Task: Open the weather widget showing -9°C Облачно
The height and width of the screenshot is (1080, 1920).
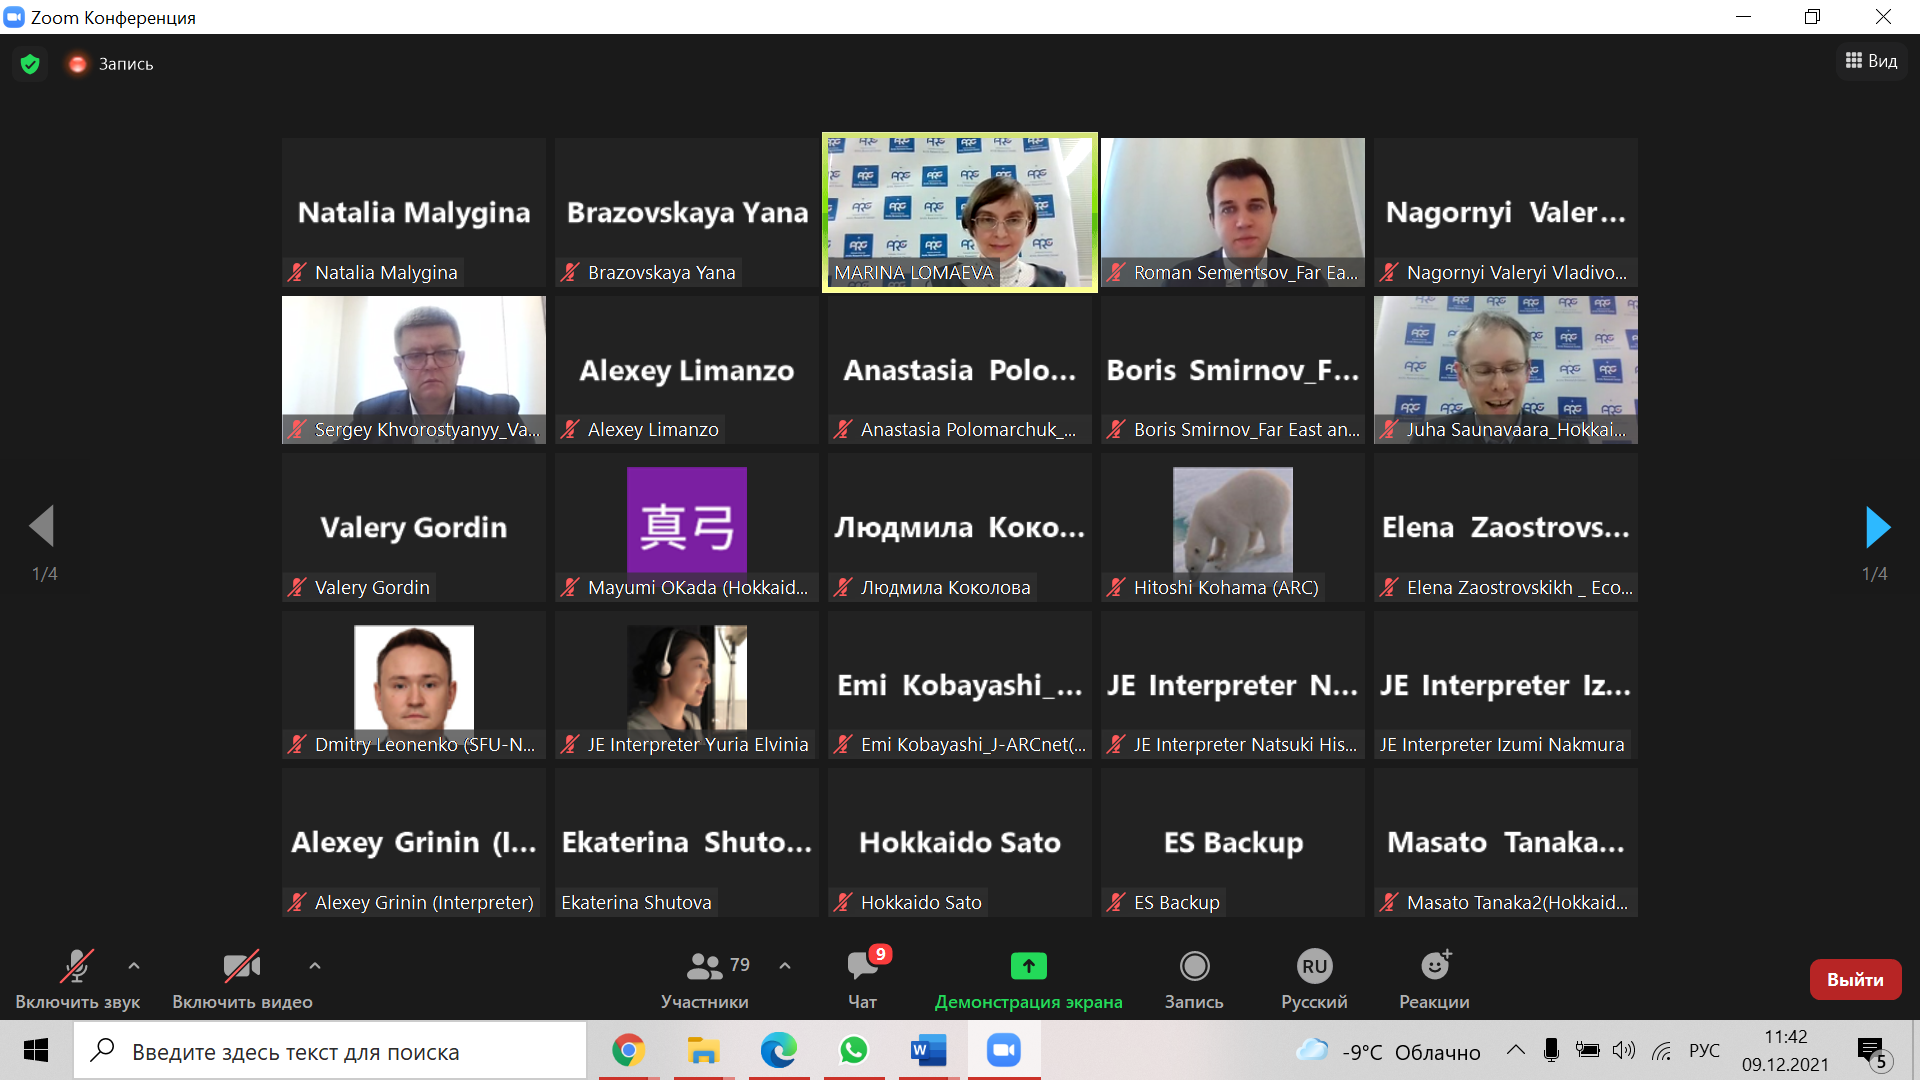Action: pos(1388,1051)
